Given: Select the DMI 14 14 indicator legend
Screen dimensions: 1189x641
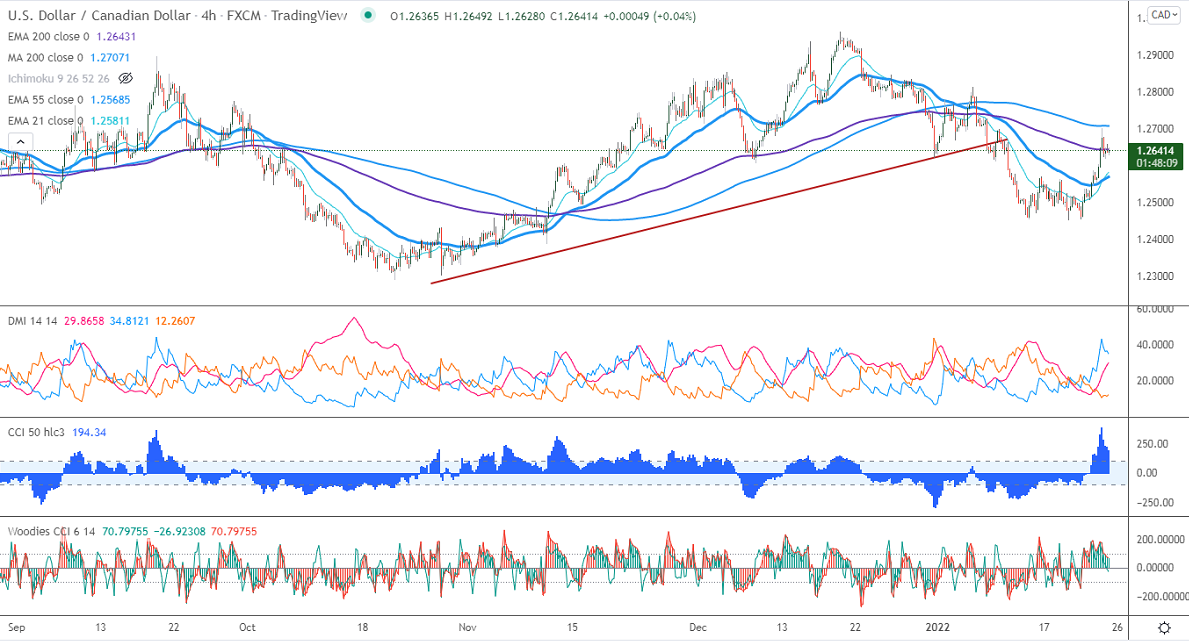Looking at the screenshot, I should pos(33,321).
